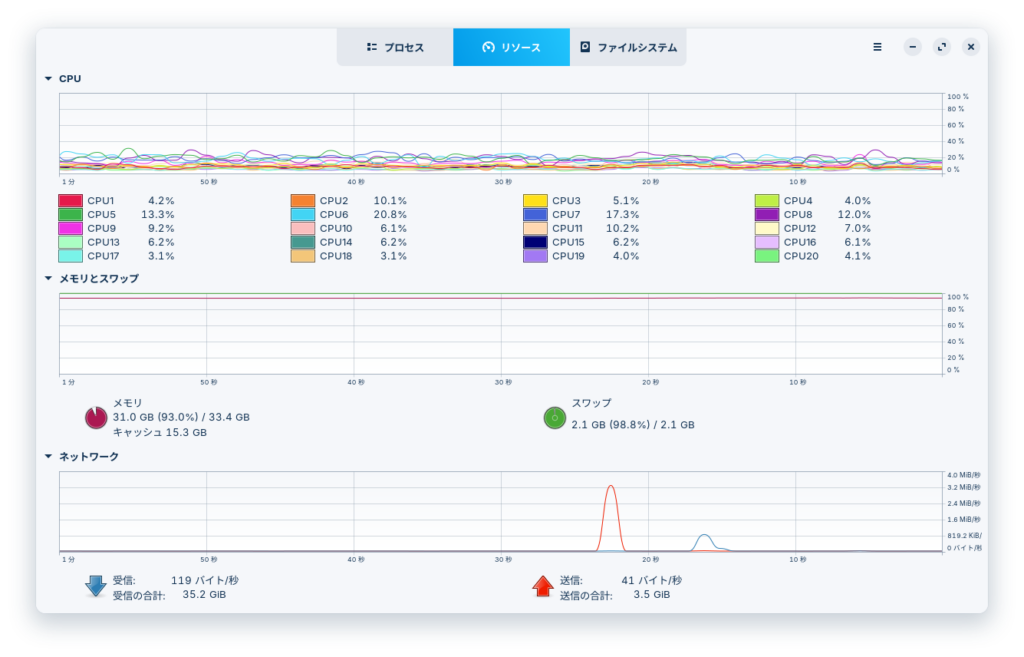Click the memory usage pie icon
1024x657 pixels.
click(96, 417)
